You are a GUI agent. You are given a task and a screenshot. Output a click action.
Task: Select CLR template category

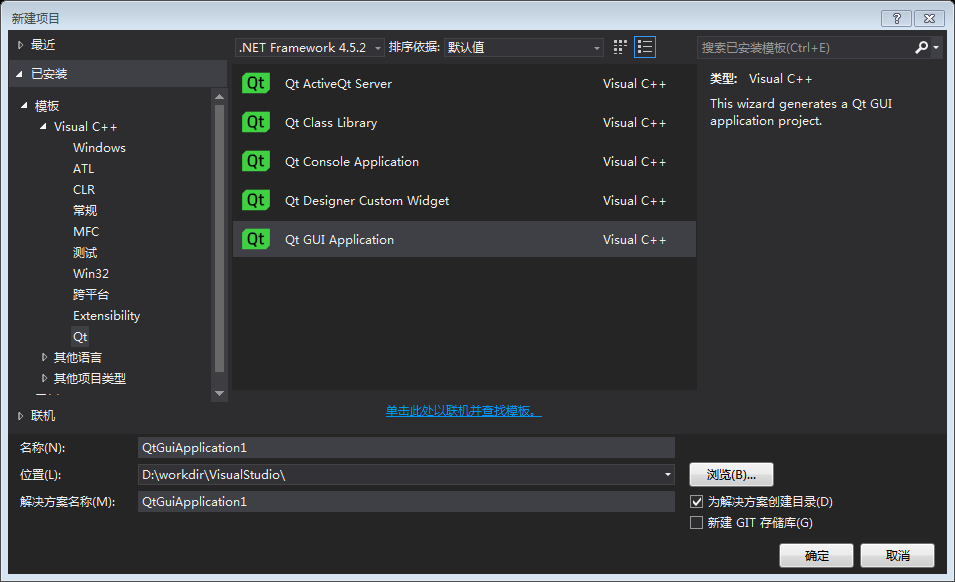coord(84,190)
